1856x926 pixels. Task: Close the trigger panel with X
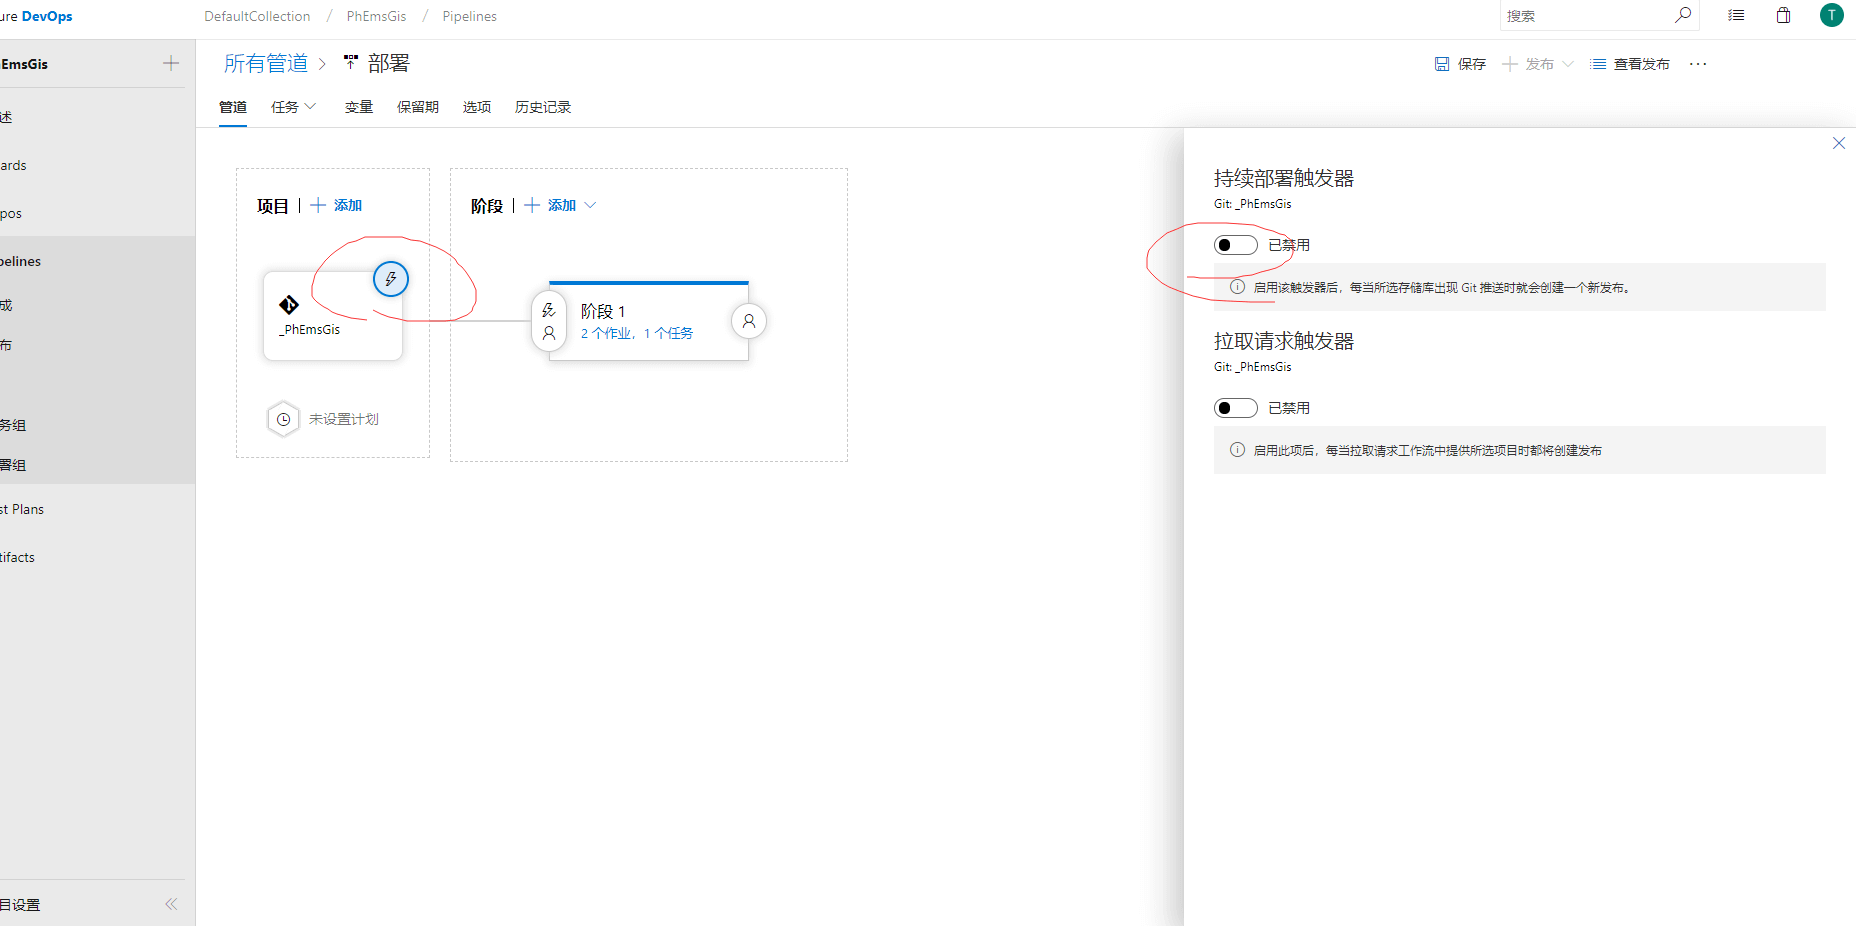point(1838,143)
